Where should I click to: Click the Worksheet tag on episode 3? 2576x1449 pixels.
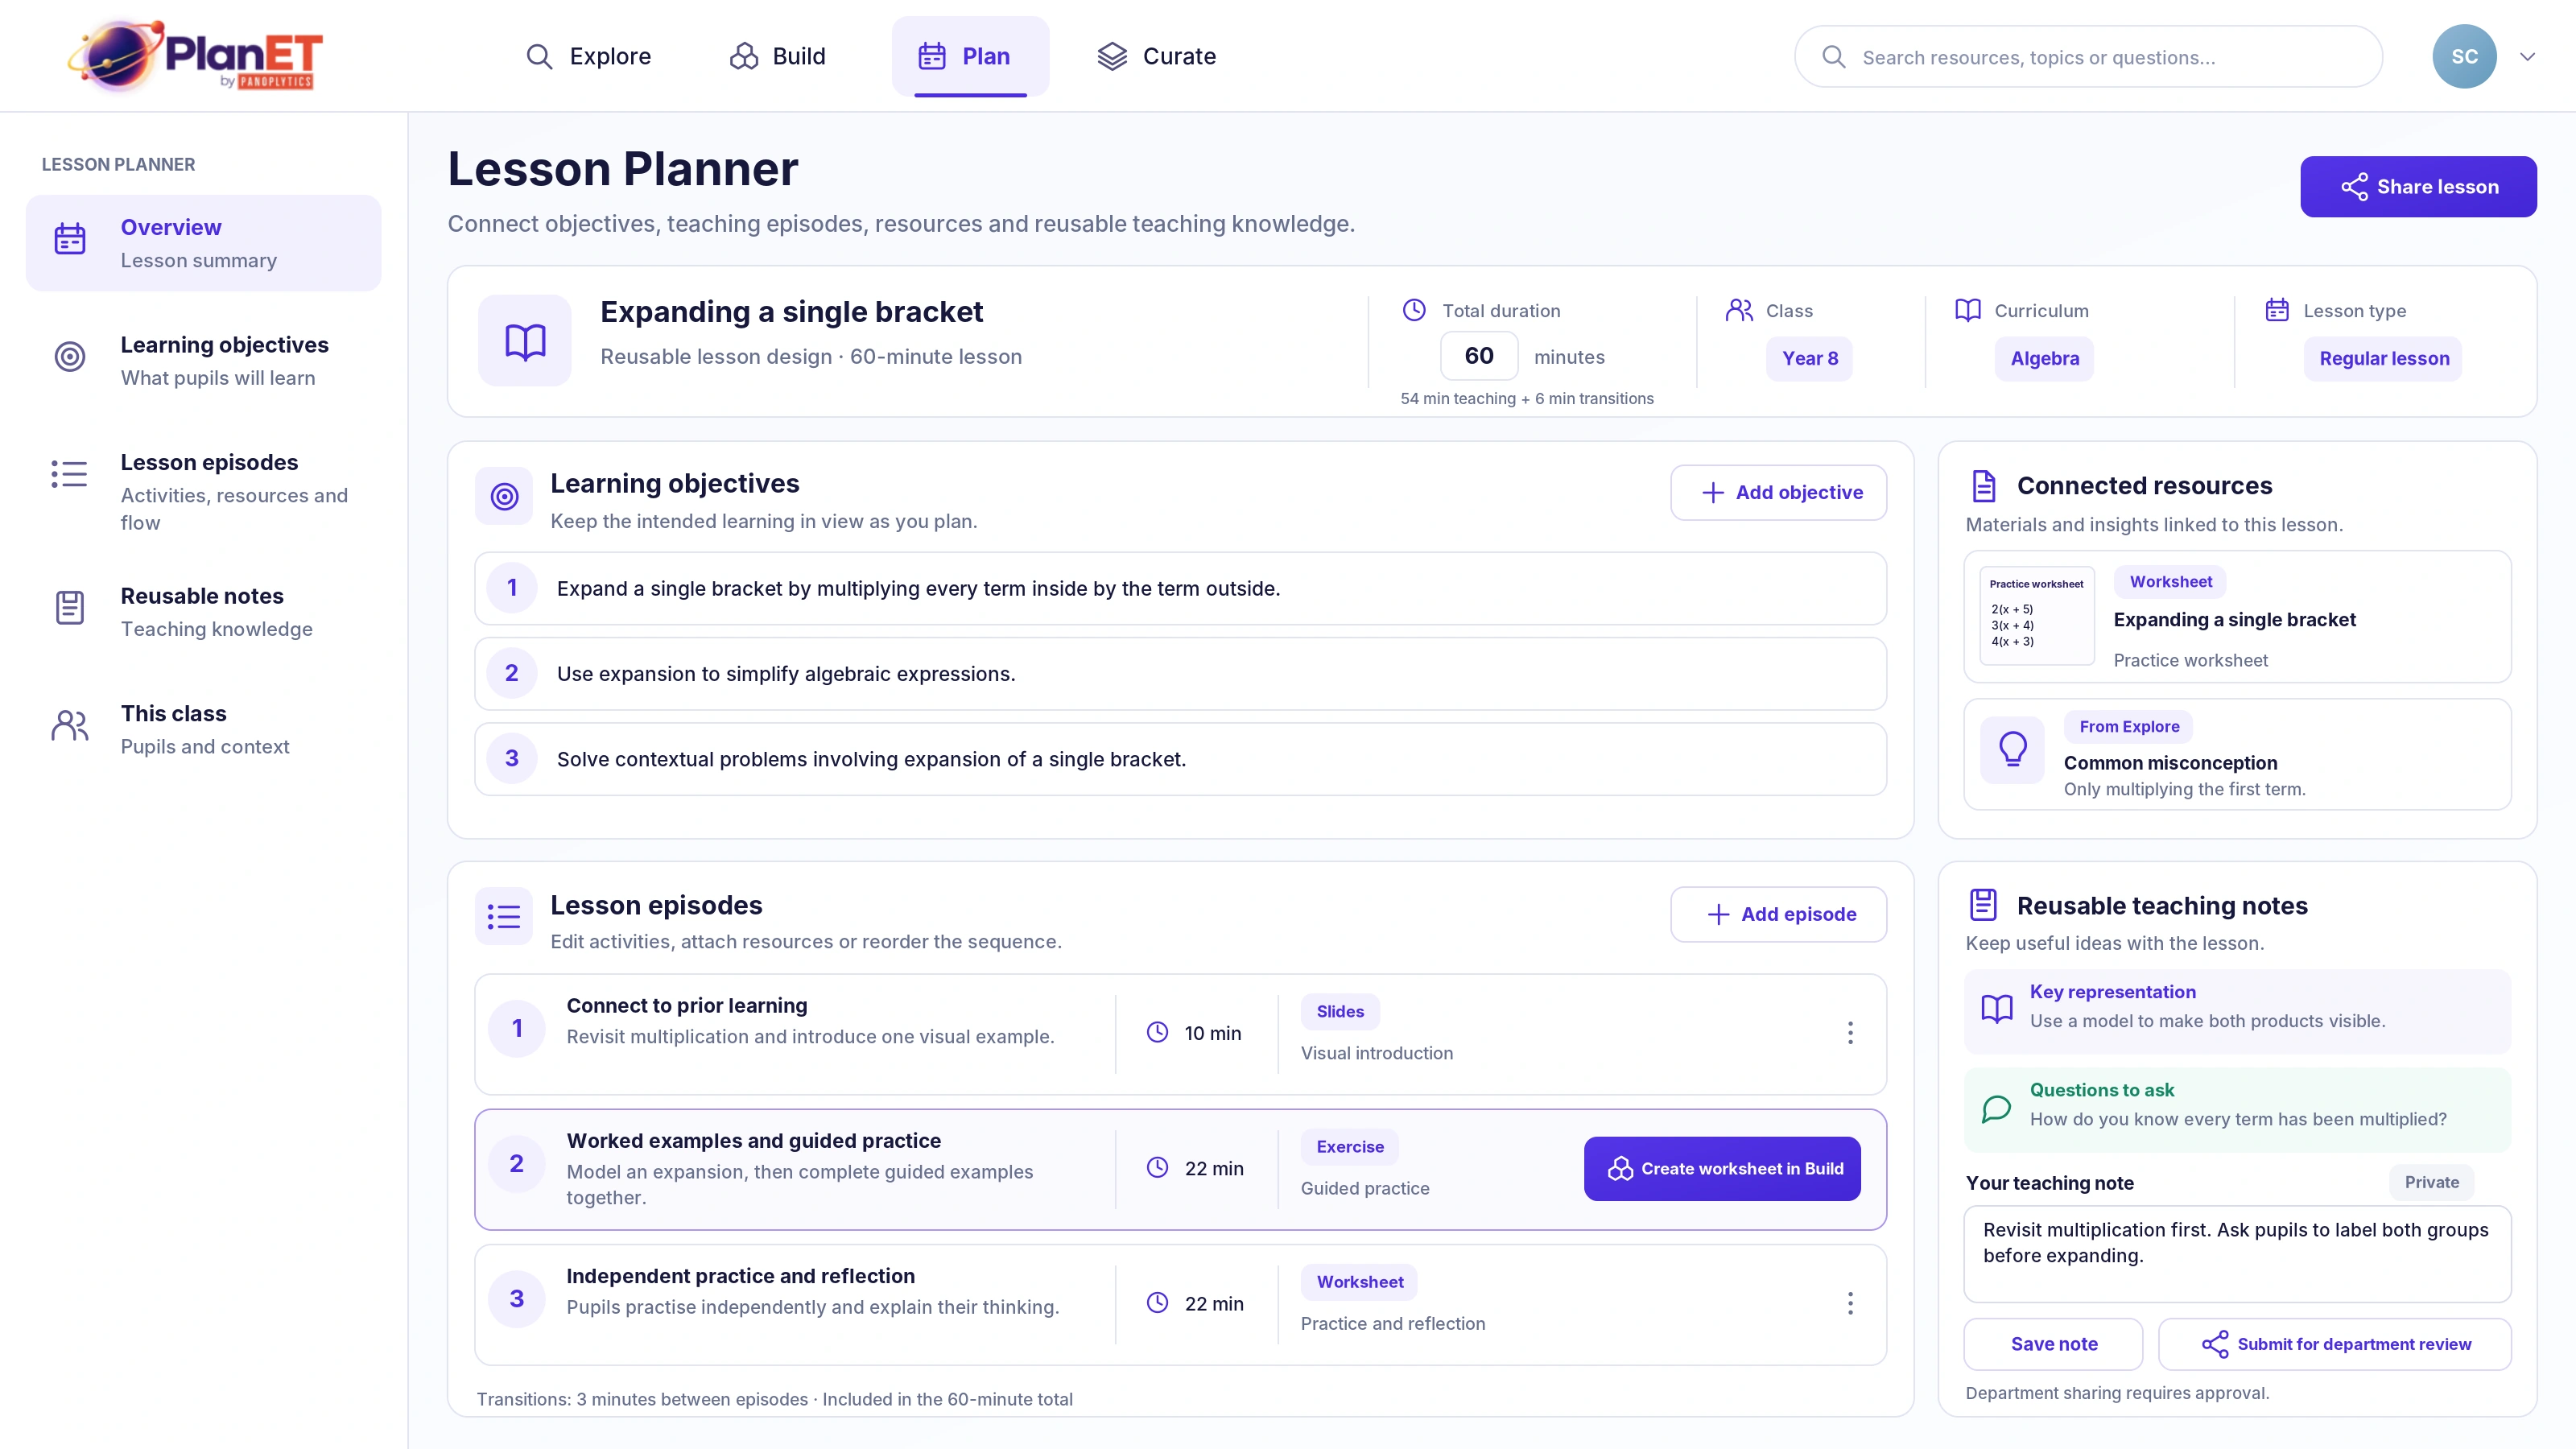pos(1360,1281)
